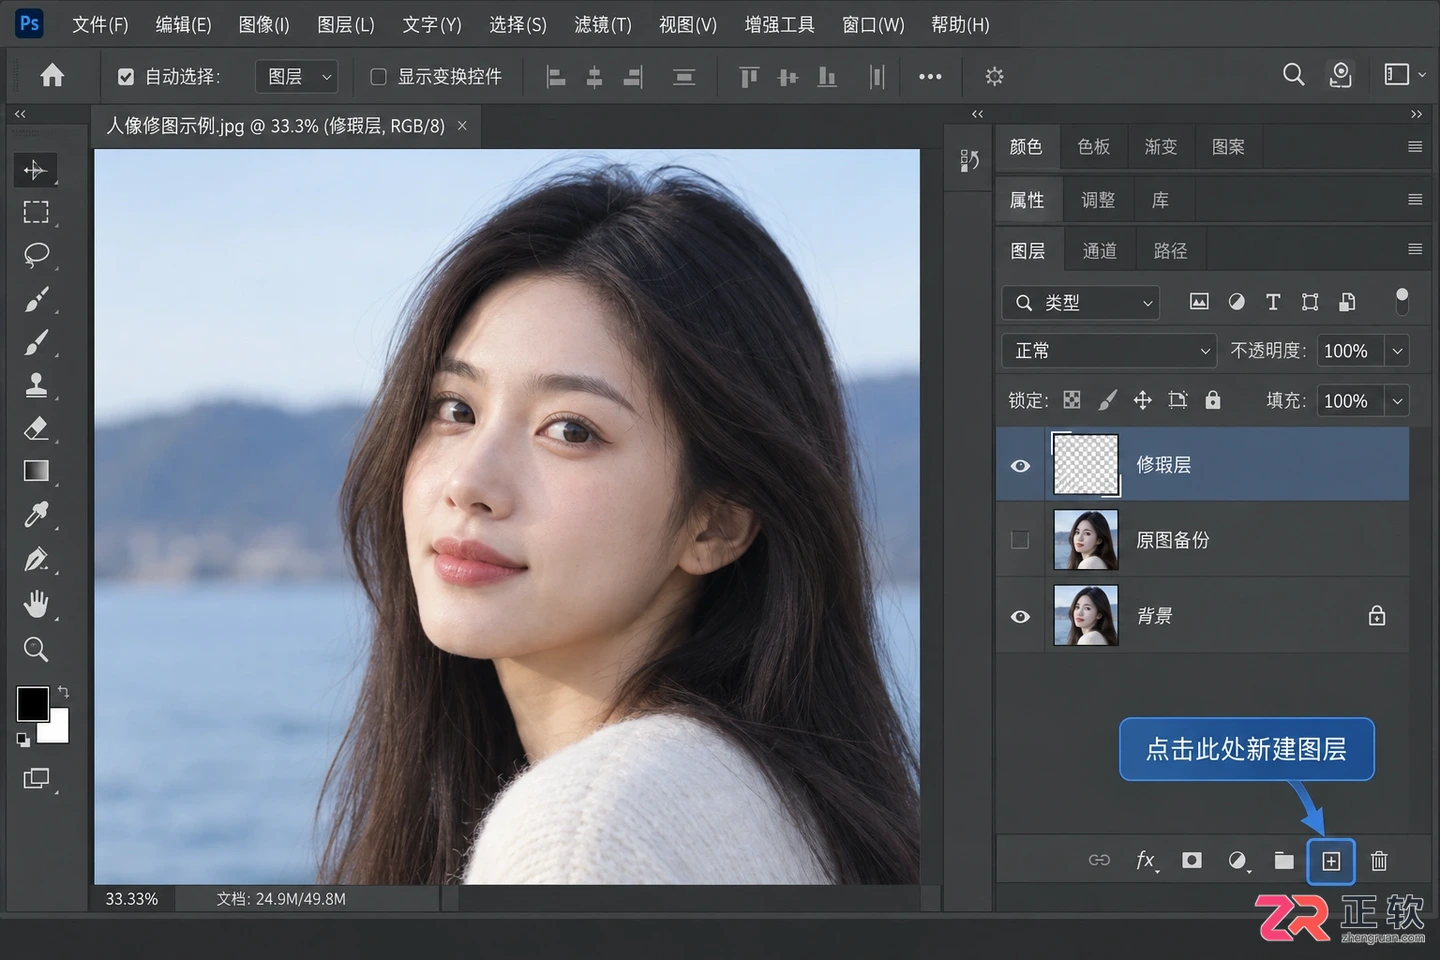
Task: Open the 图层 auto-select dropdown
Action: tap(297, 77)
